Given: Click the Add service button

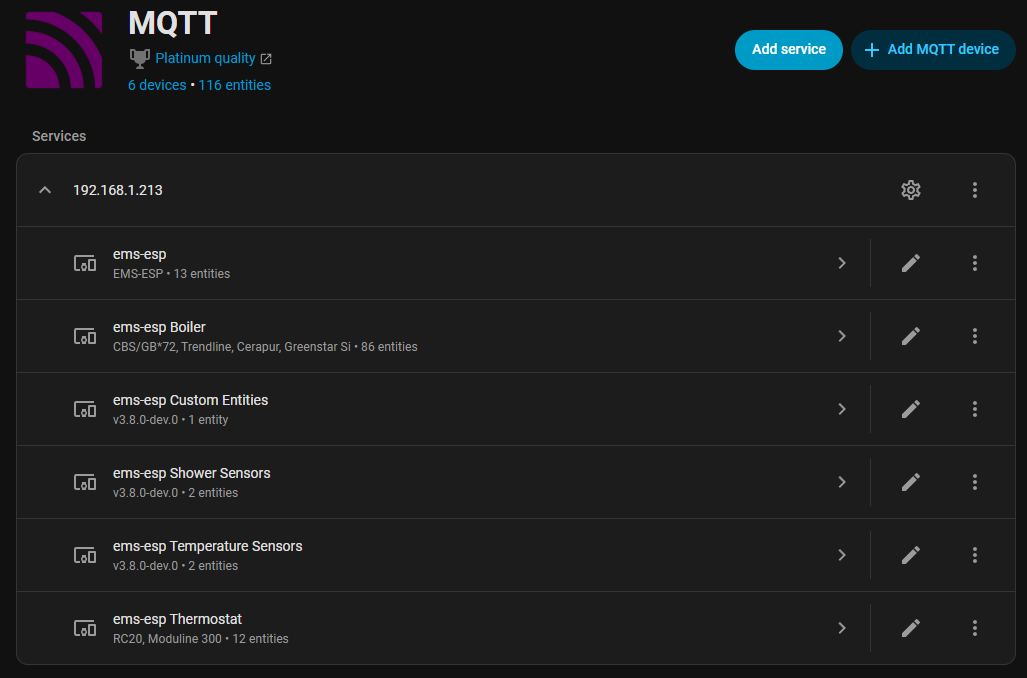Looking at the screenshot, I should point(789,49).
